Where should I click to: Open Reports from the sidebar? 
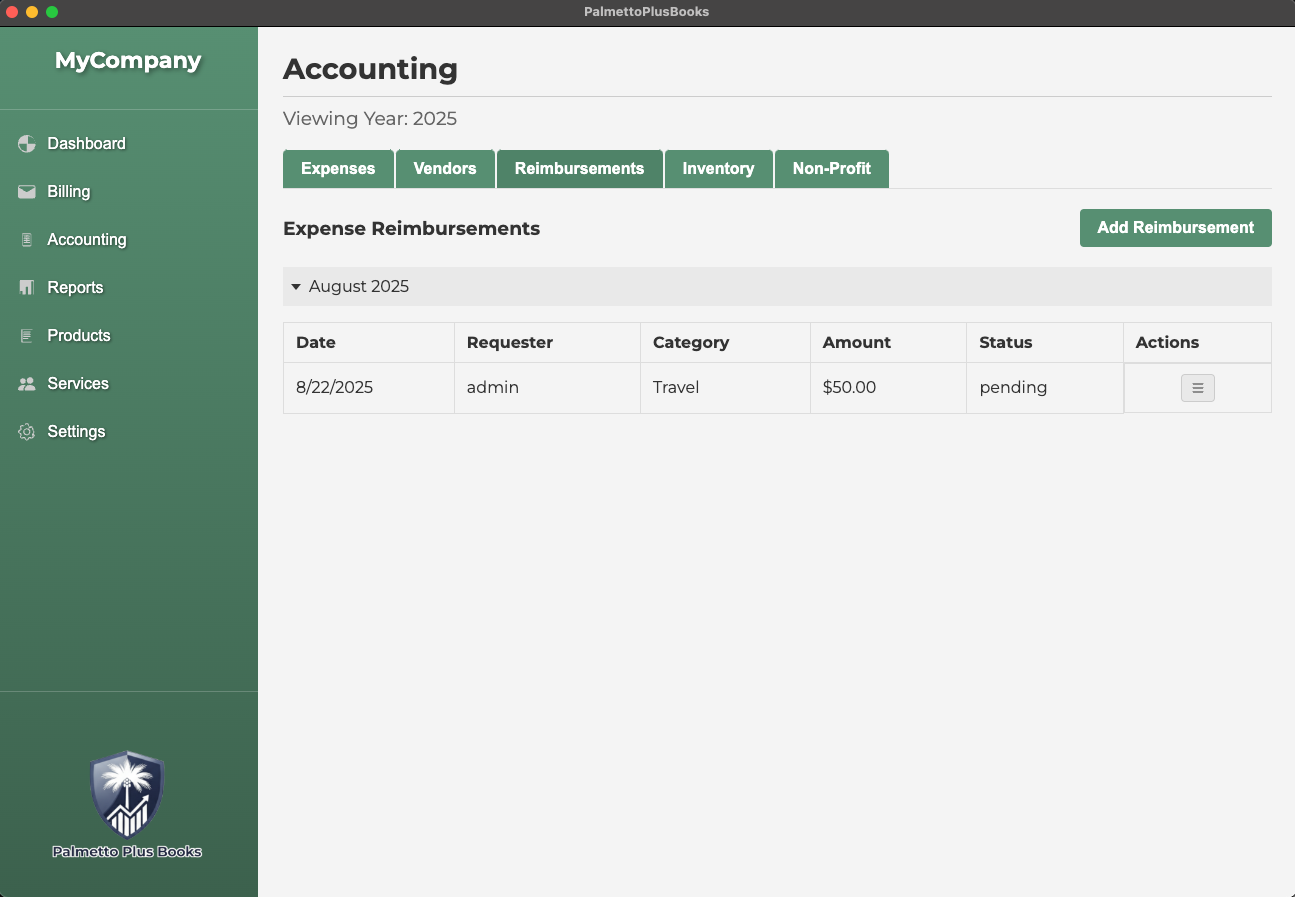pos(75,288)
